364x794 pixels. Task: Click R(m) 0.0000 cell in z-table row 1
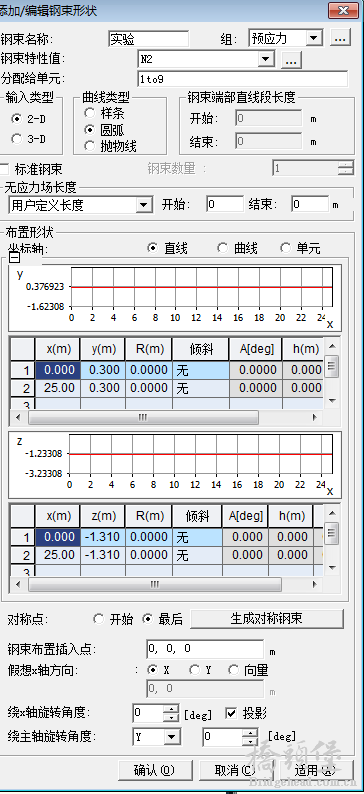point(149,537)
